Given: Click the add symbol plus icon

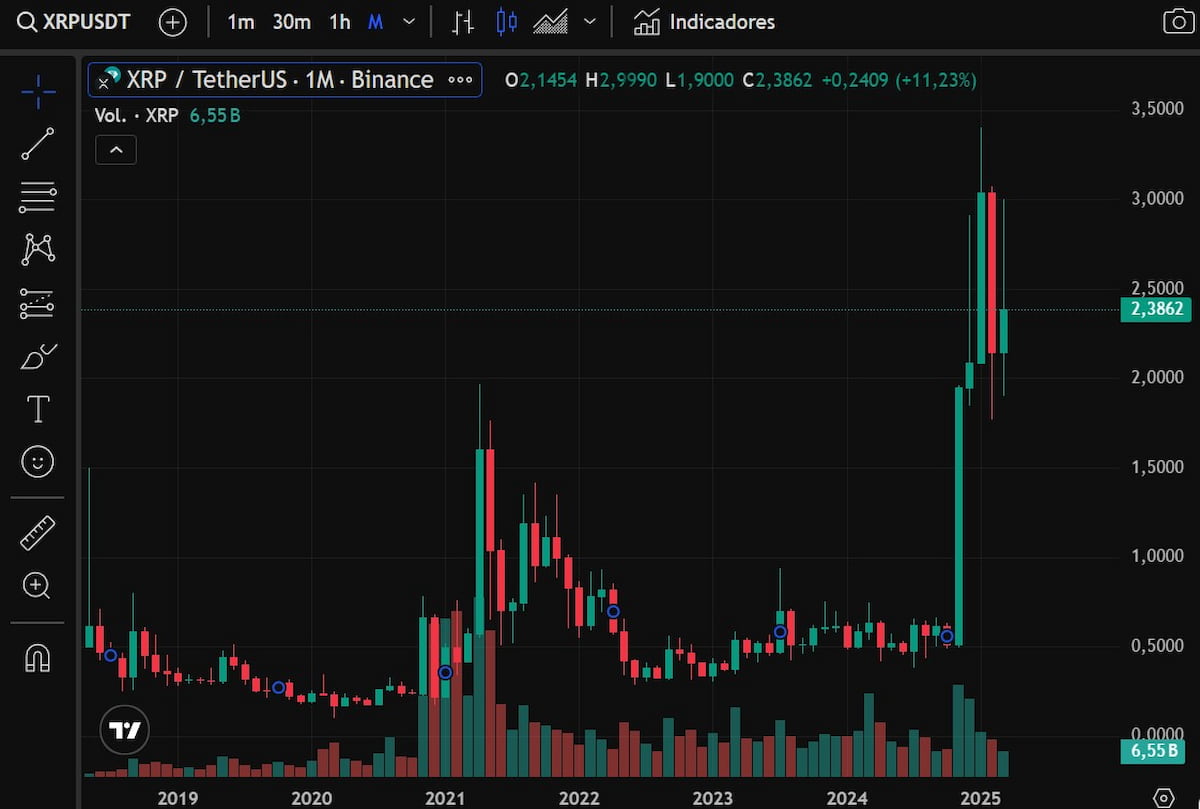Looking at the screenshot, I should [173, 22].
